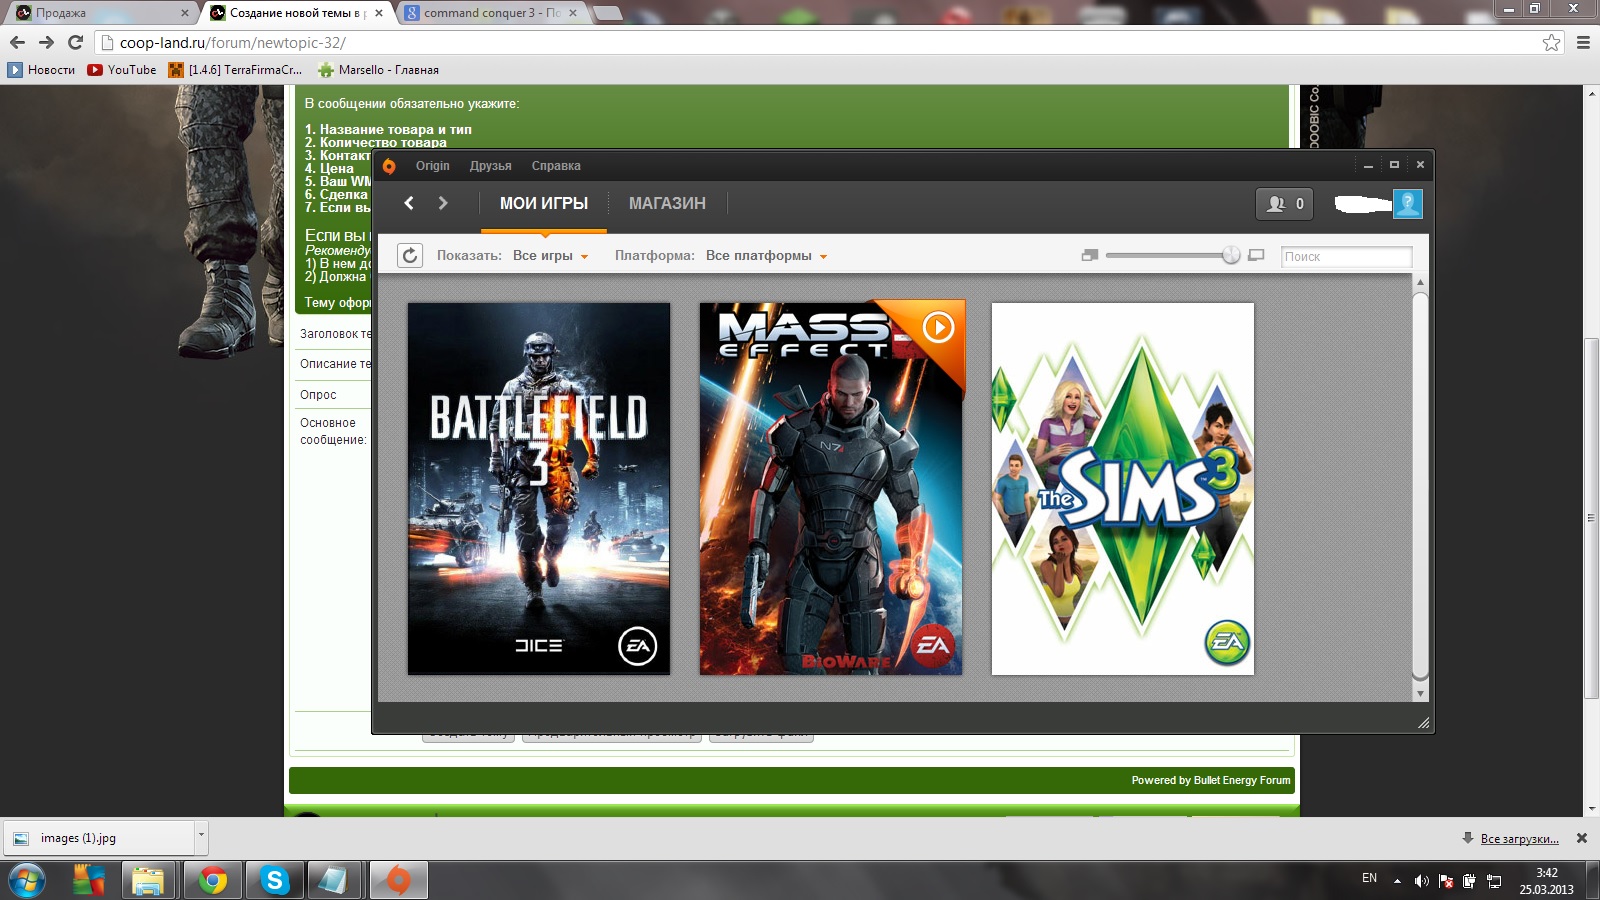
Task: Open the Bullet Energy Forum link
Action: click(x=1242, y=781)
